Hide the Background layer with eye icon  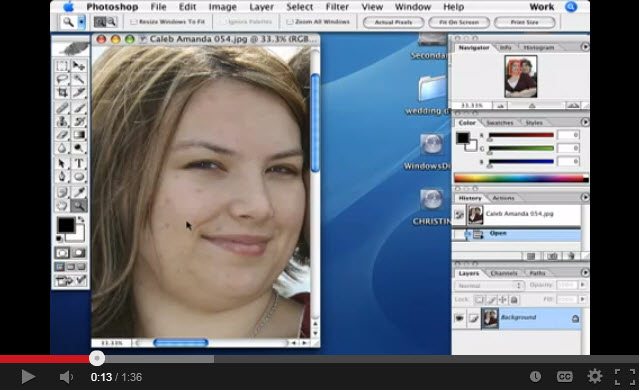tap(460, 318)
